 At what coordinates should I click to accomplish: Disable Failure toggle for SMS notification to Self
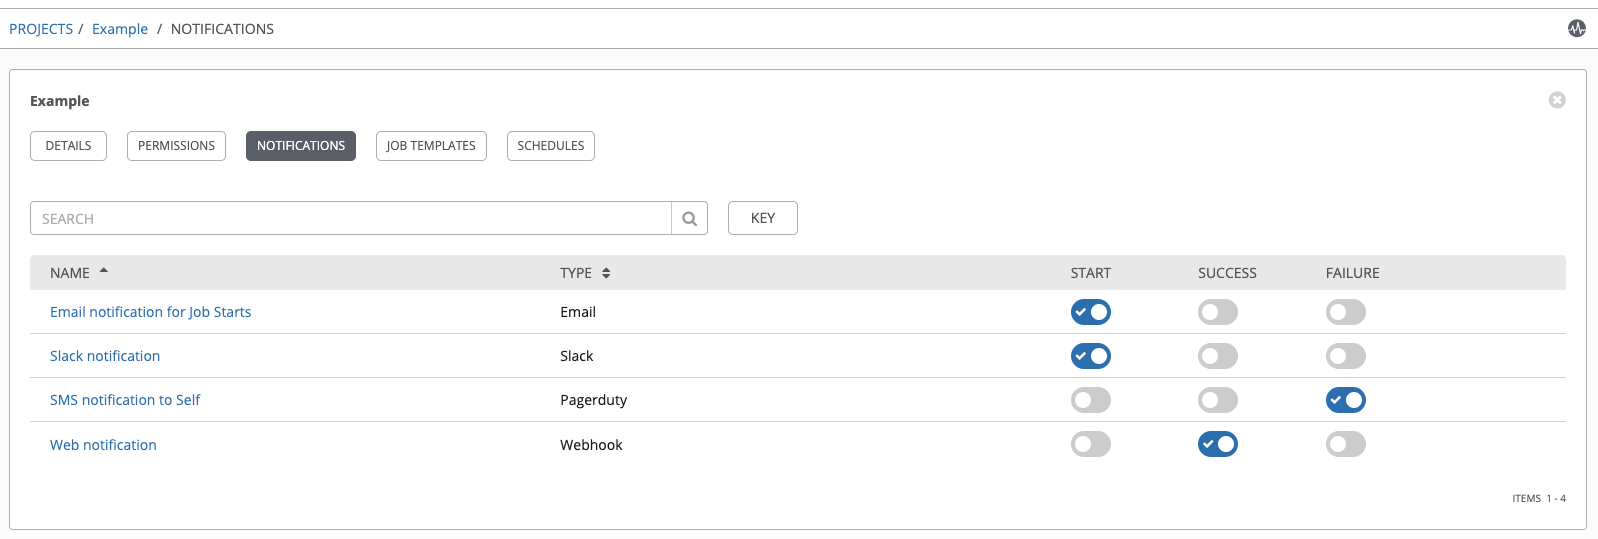(1346, 400)
